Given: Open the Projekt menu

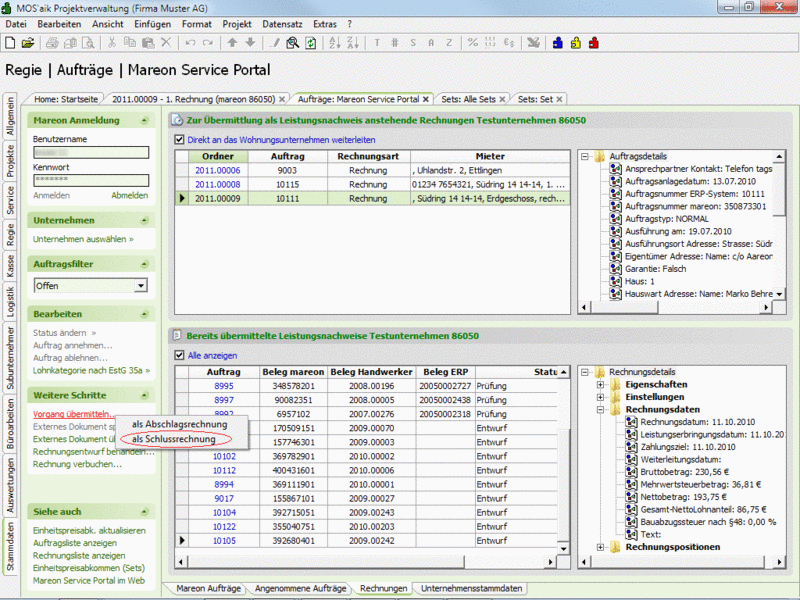Looking at the screenshot, I should 237,24.
